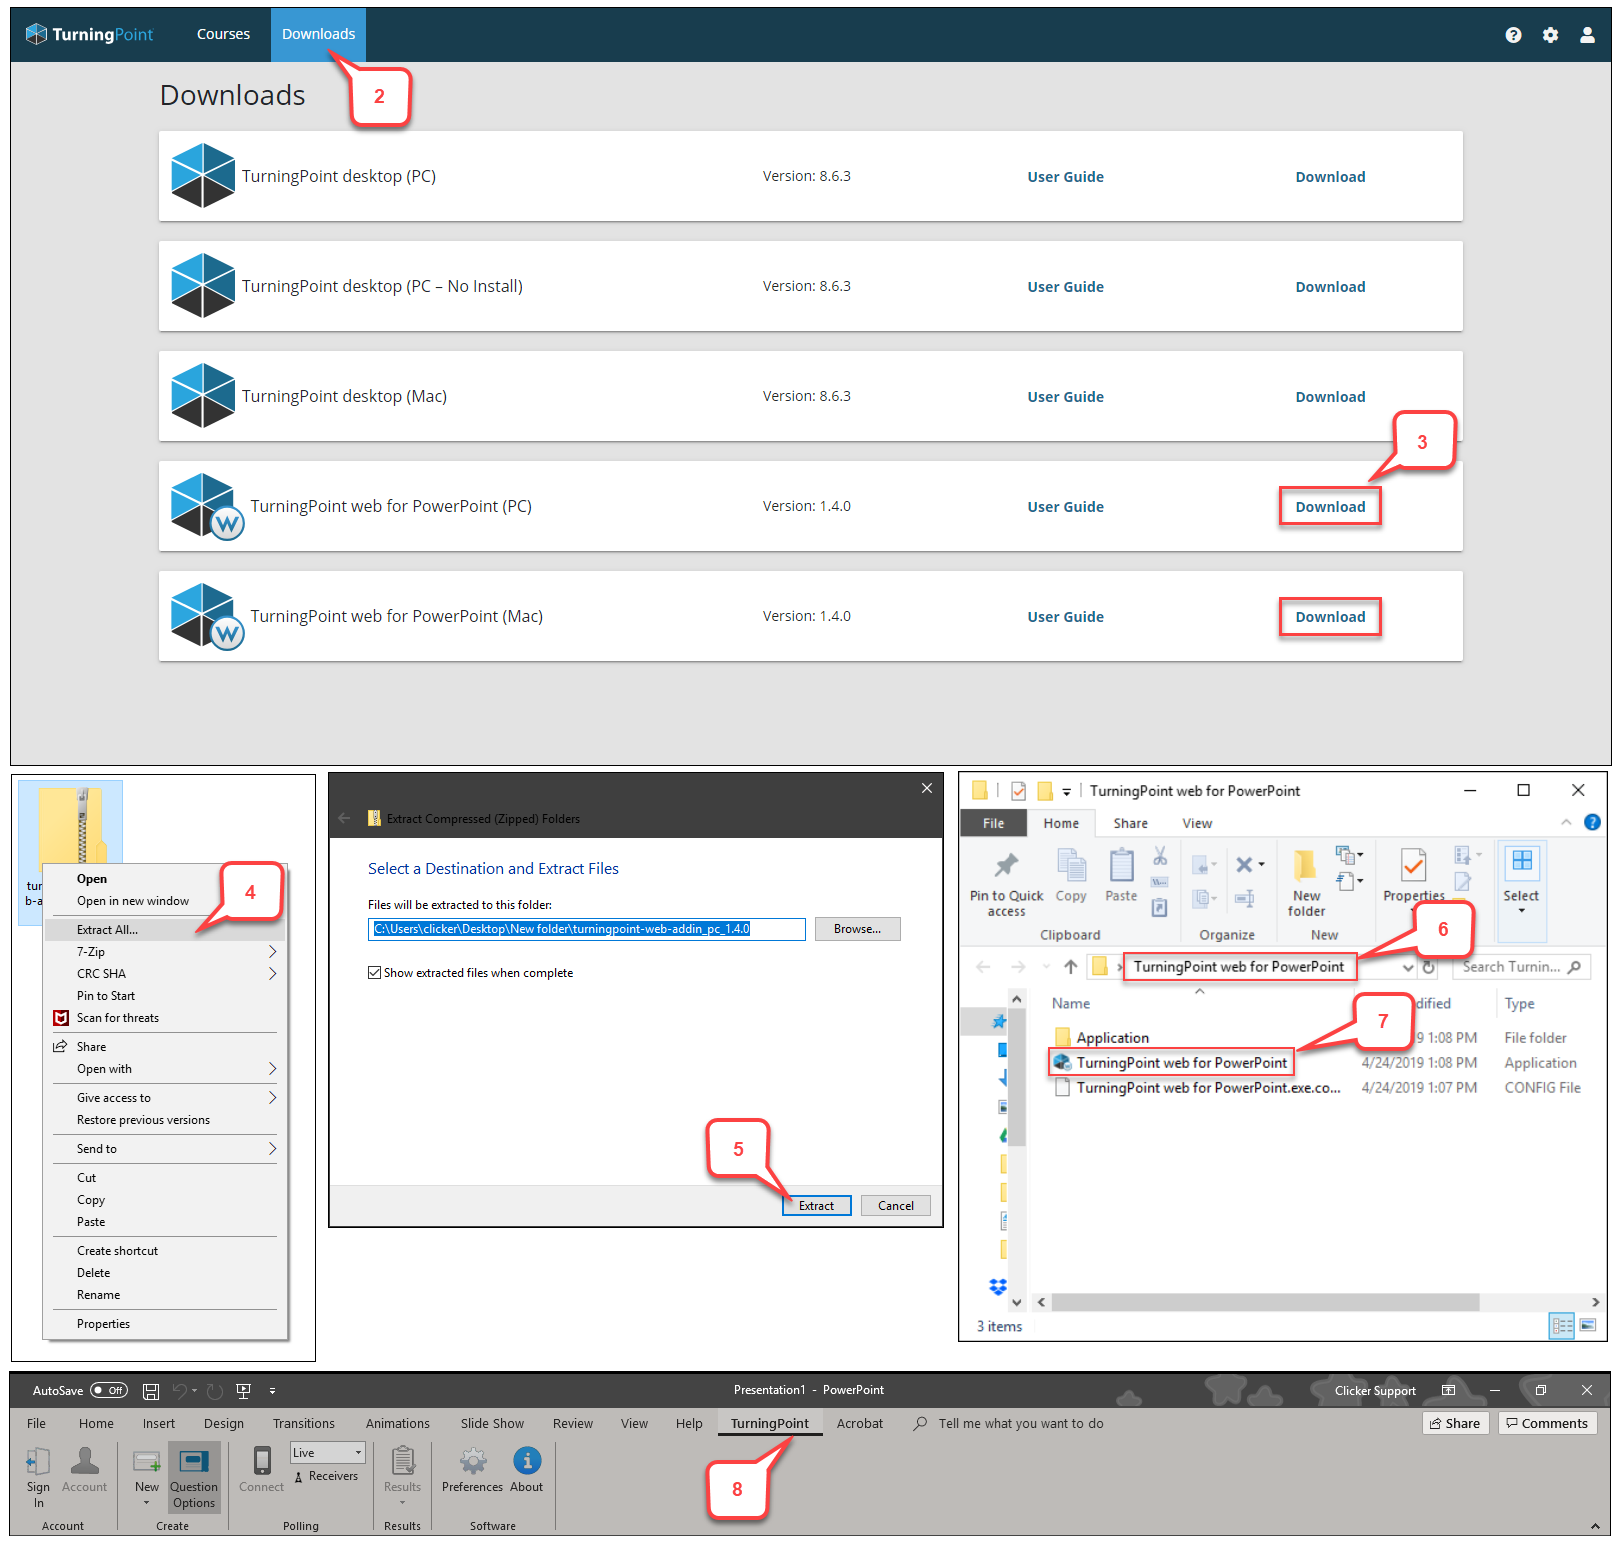
Task: Click the Share button in PowerPoint
Action: click(x=1455, y=1423)
